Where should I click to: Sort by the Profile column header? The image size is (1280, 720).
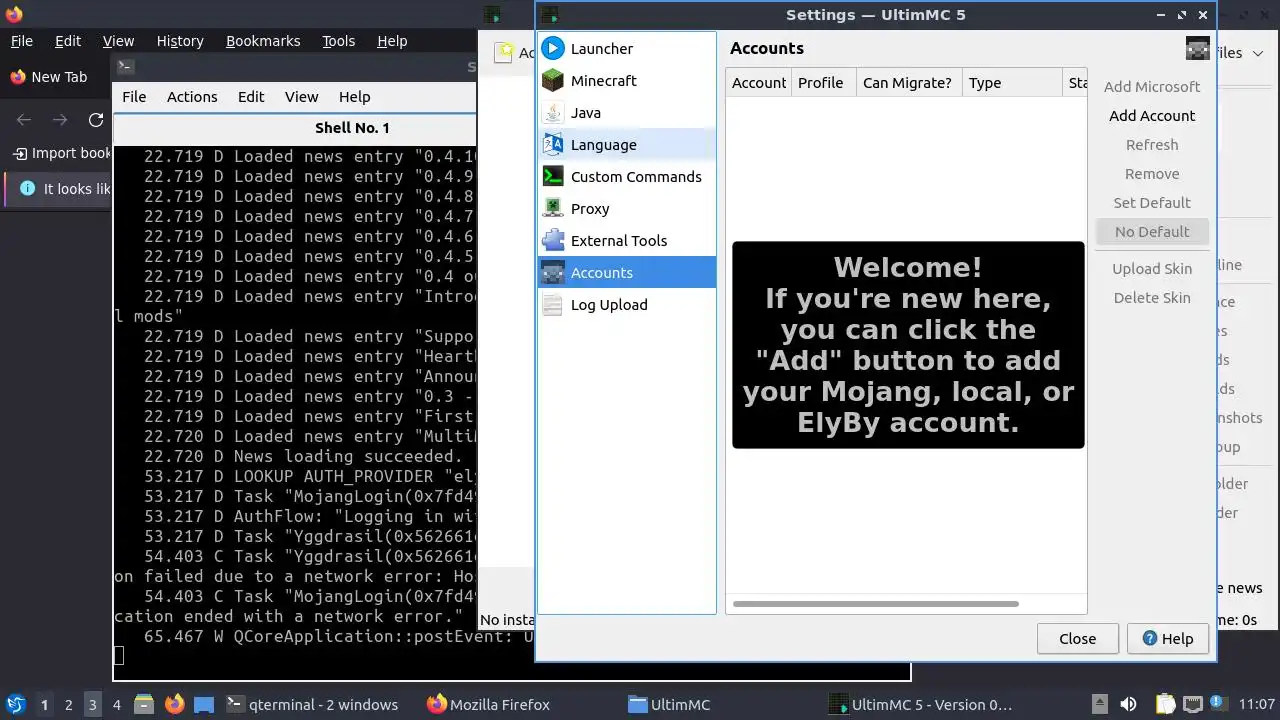823,83
